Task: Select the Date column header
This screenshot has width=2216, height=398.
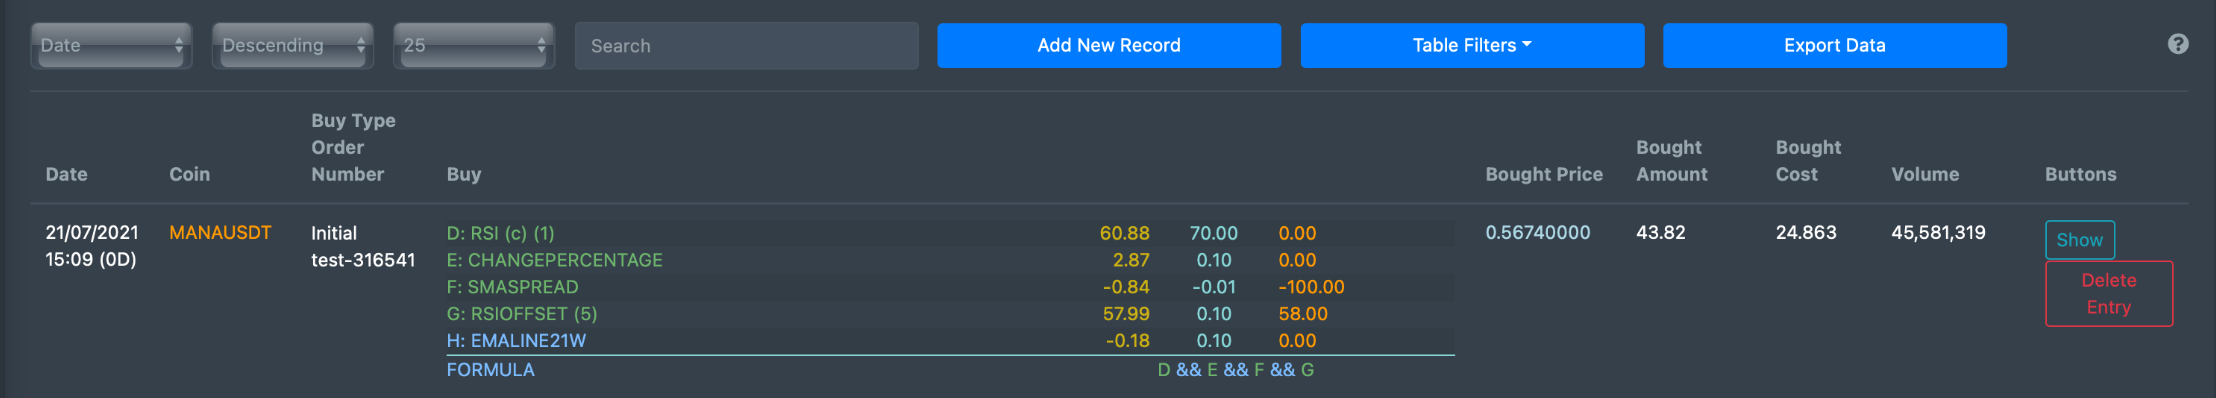Action: click(67, 174)
